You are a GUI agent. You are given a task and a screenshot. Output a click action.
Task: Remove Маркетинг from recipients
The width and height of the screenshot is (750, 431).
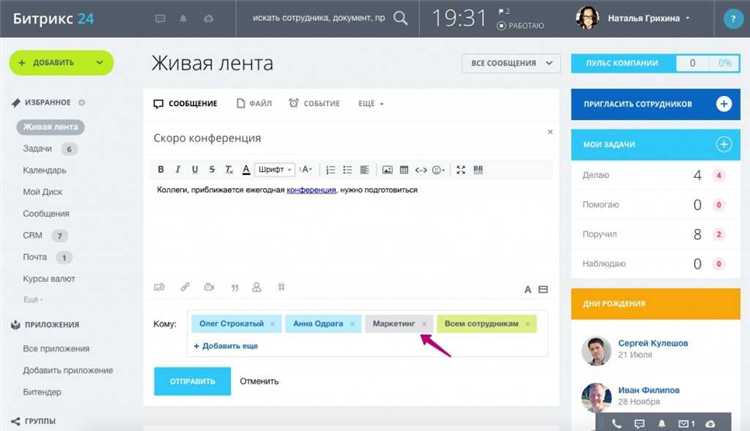[x=424, y=324]
